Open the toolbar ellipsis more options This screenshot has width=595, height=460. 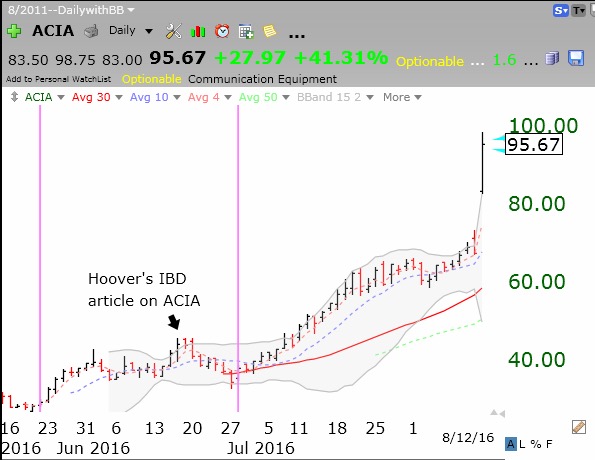(x=297, y=36)
